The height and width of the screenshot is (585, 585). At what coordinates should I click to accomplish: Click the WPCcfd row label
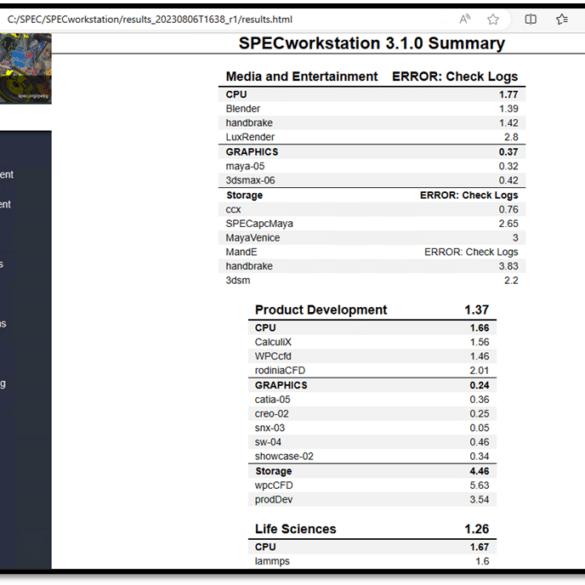[273, 356]
